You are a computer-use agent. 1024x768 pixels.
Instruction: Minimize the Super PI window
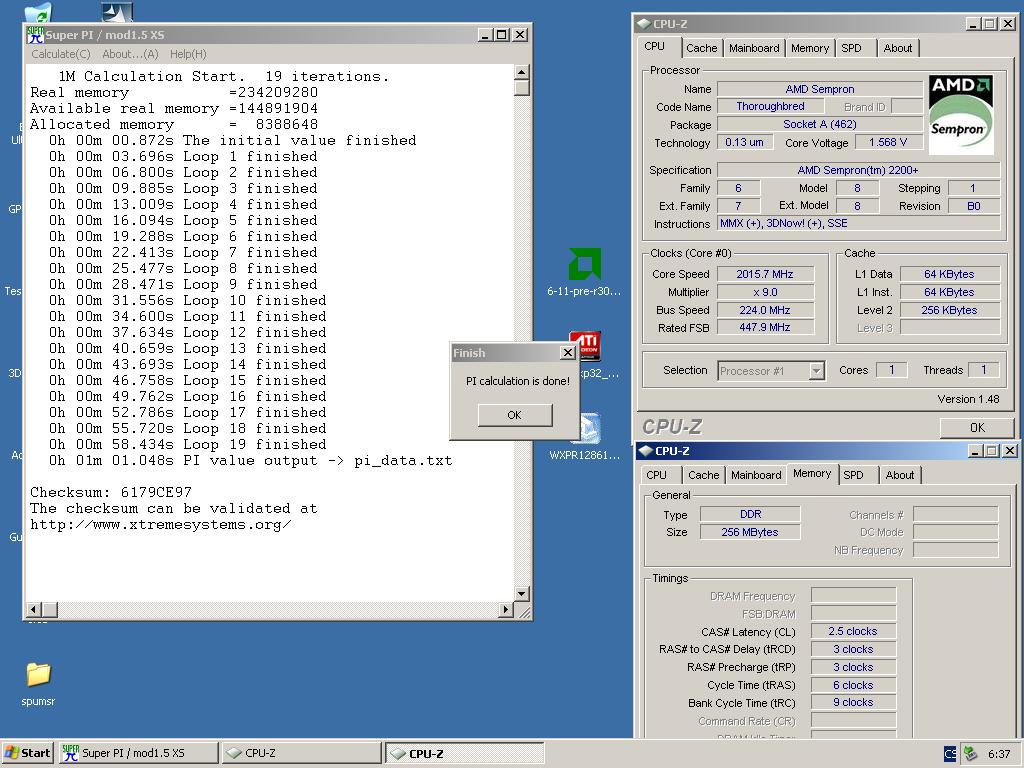[484, 35]
